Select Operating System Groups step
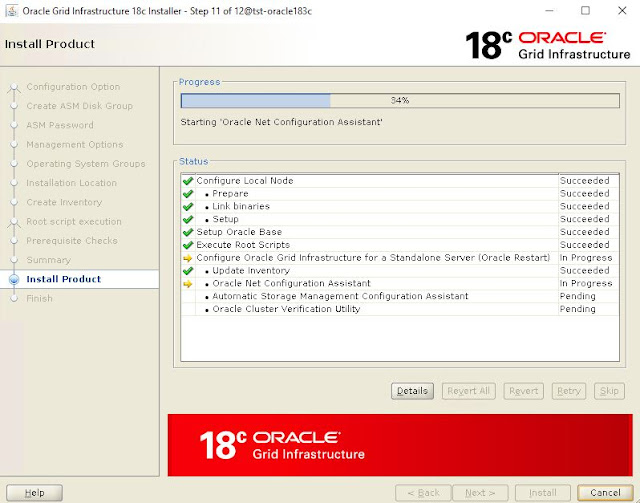The image size is (640, 503). [86, 164]
